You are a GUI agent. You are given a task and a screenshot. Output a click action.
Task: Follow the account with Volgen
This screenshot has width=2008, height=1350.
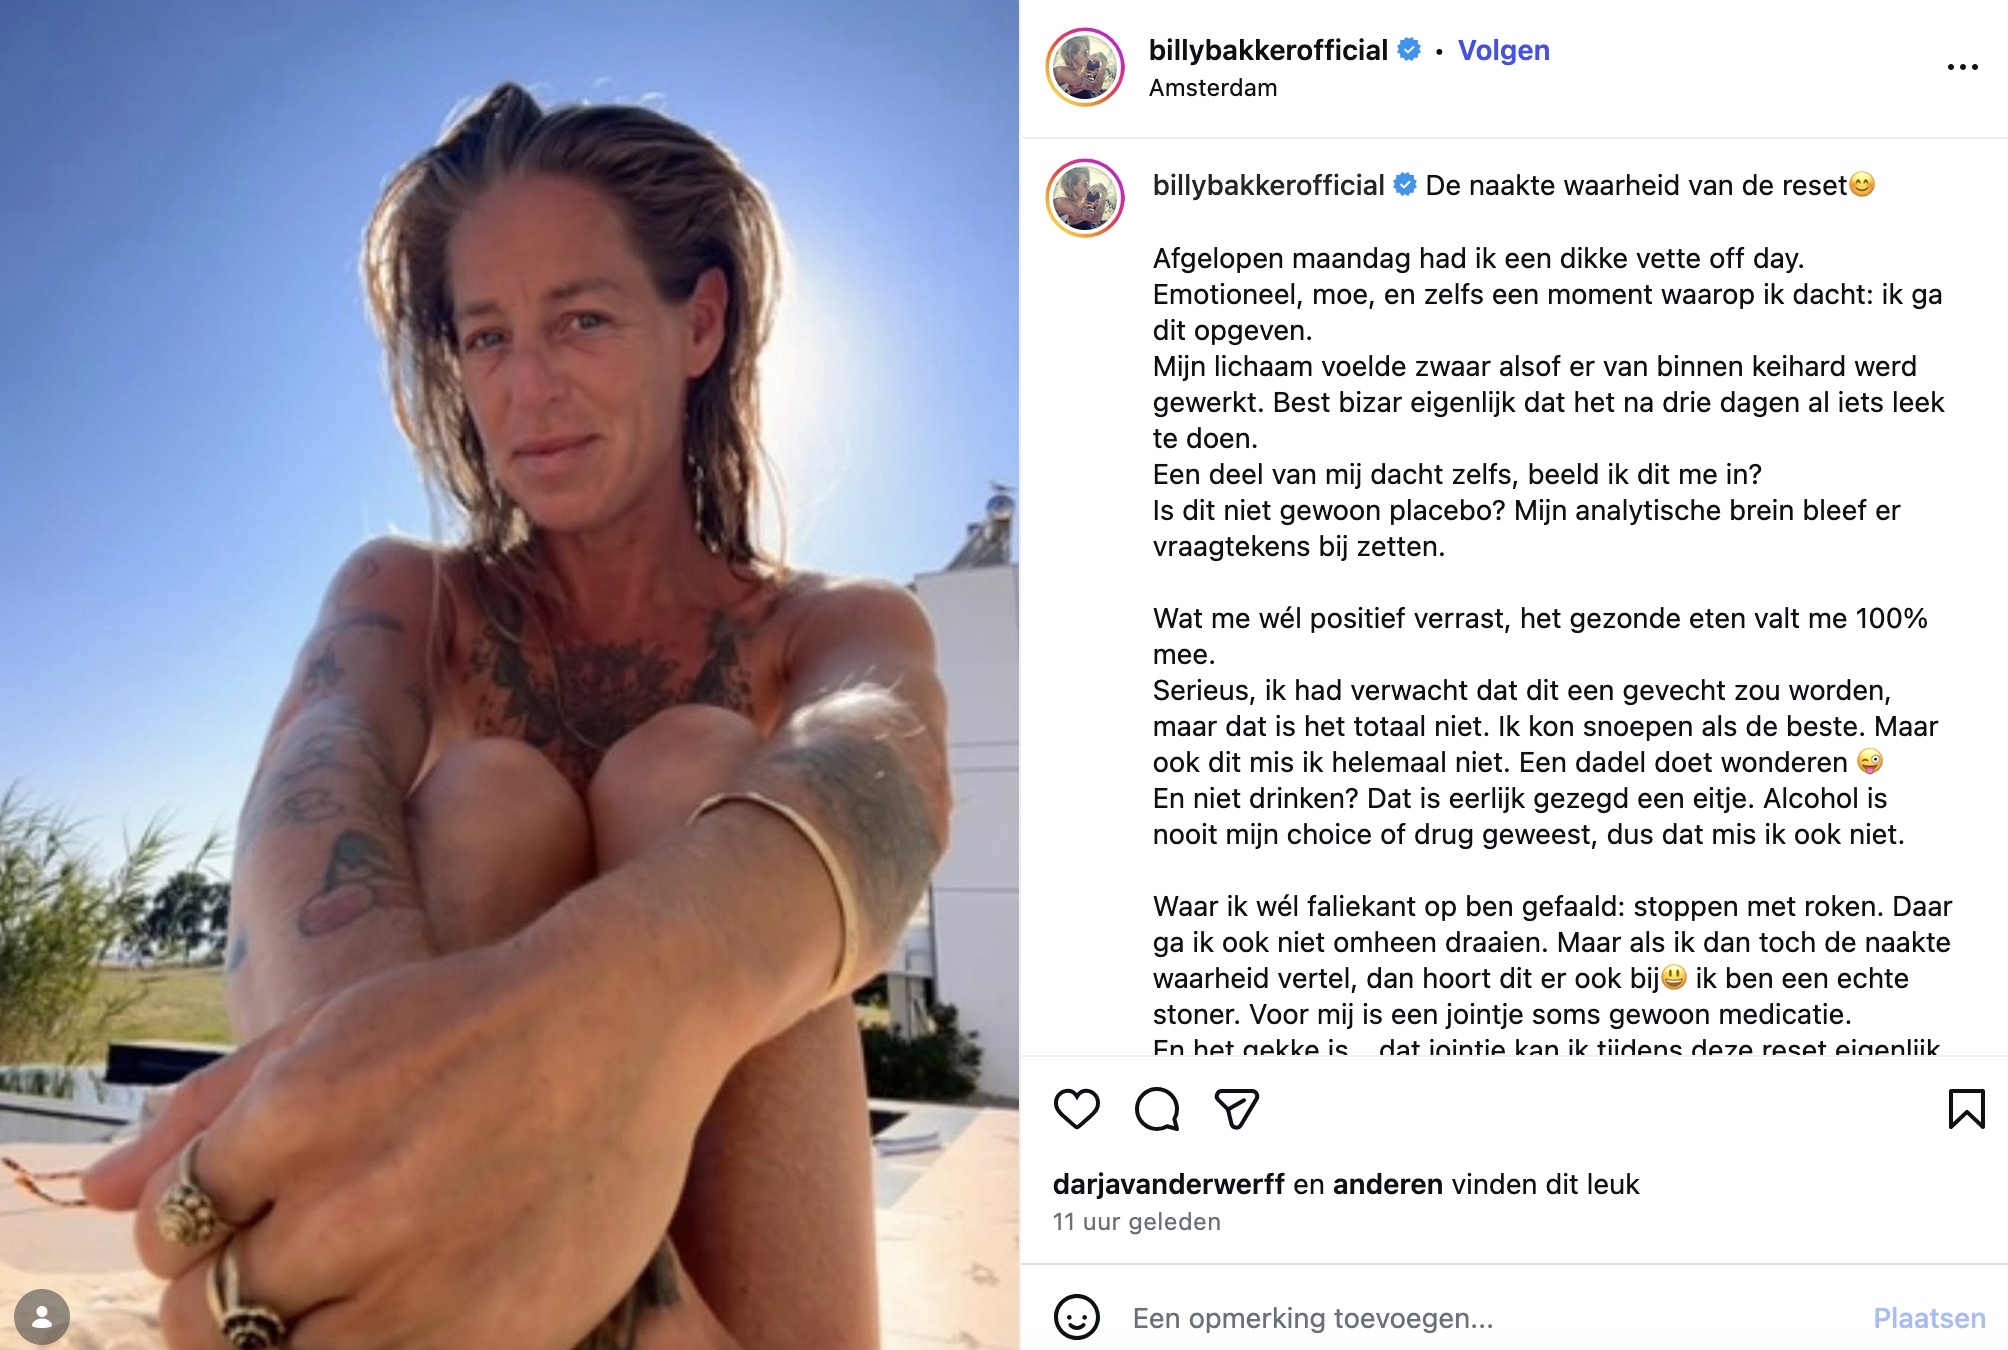[x=1503, y=50]
